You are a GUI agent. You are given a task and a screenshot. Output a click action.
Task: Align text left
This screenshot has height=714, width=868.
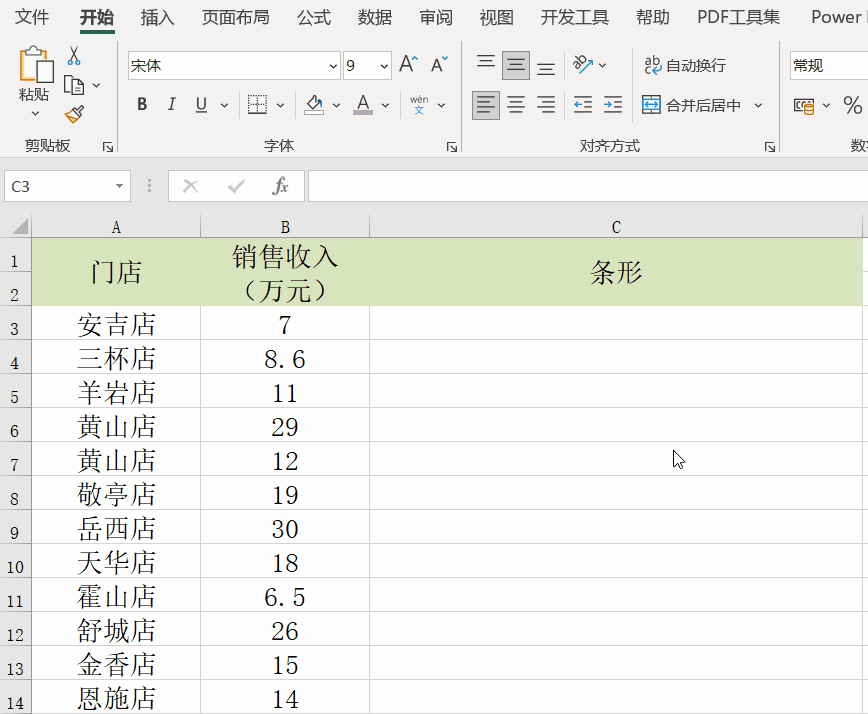point(485,105)
